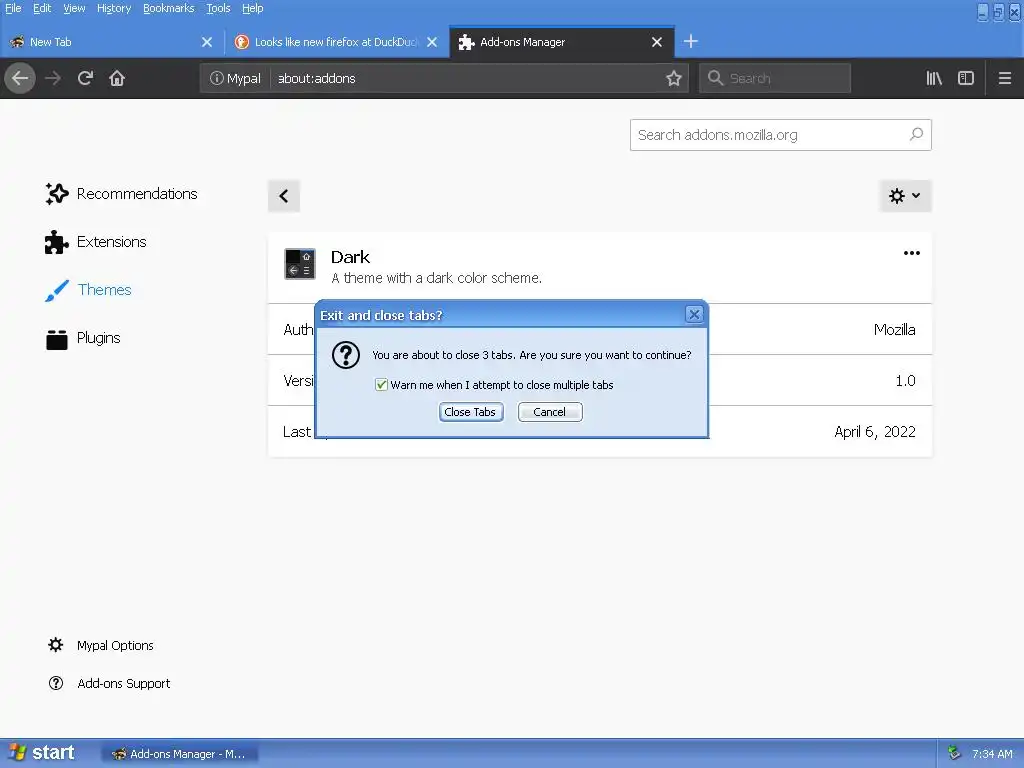1024x768 pixels.
Task: Close the DuckDuckGo tab
Action: click(432, 42)
